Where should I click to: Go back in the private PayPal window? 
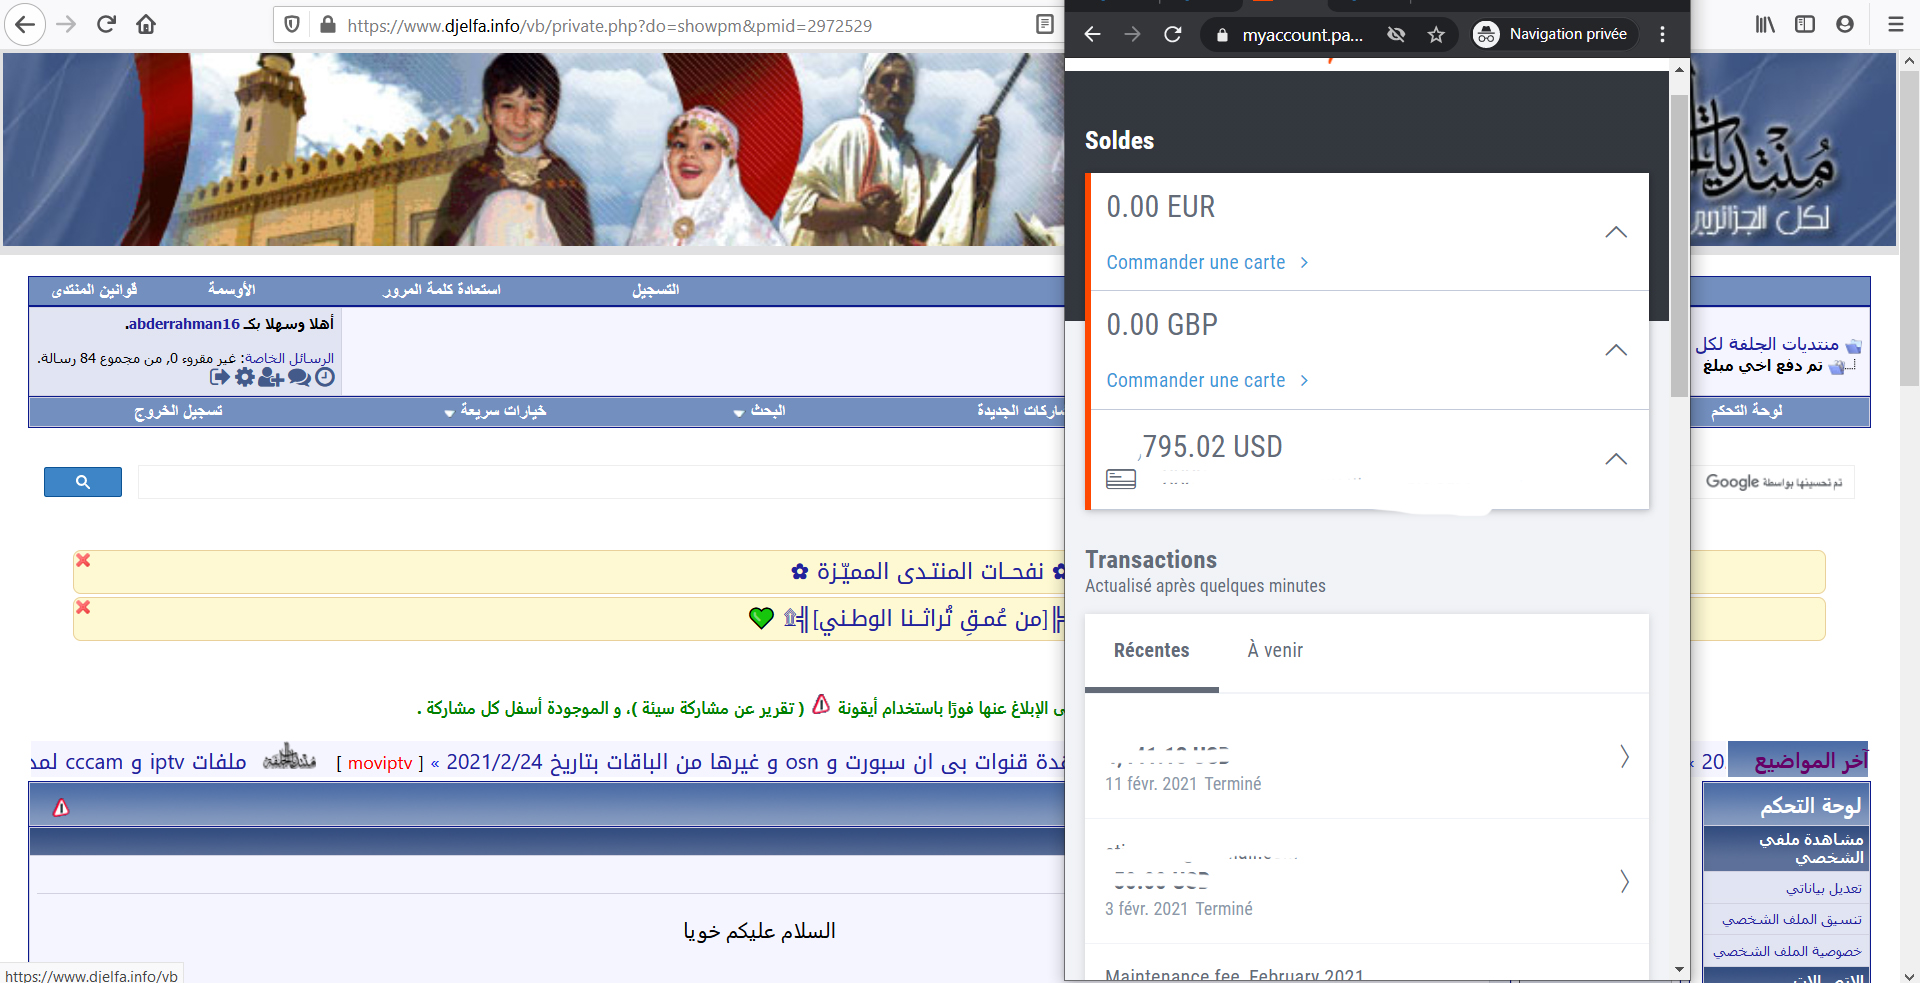1092,35
